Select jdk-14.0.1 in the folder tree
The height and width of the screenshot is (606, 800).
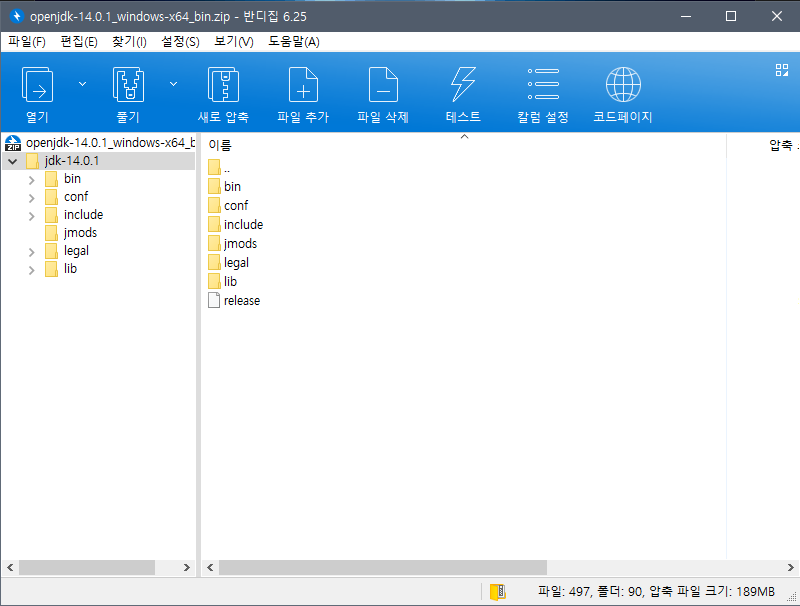point(72,161)
